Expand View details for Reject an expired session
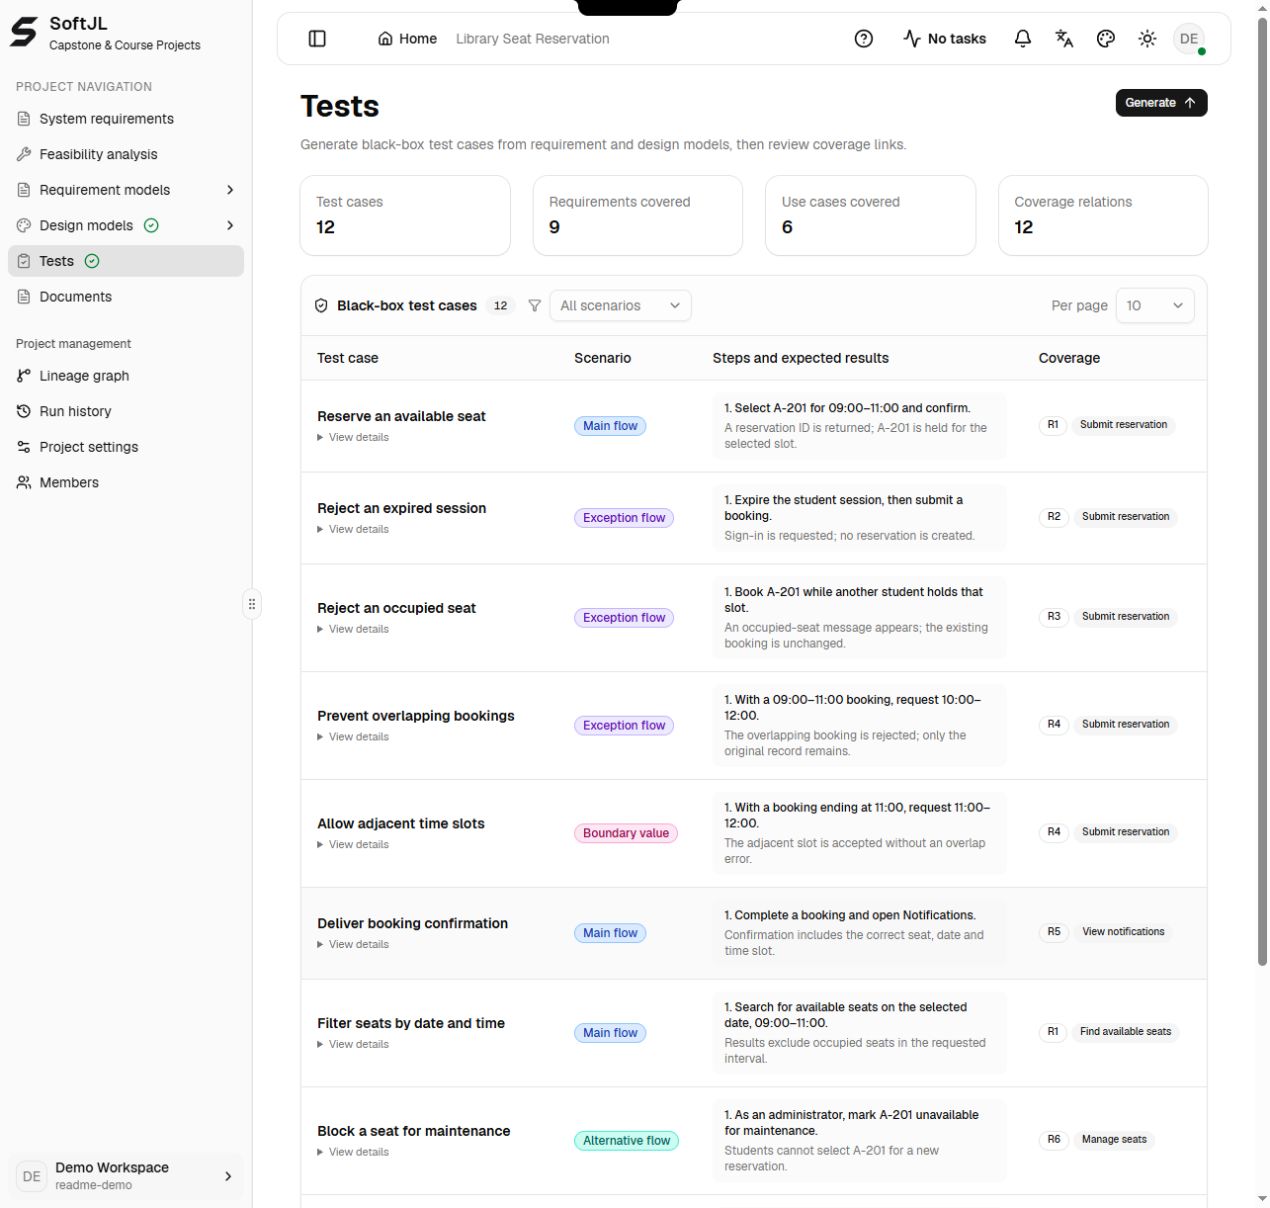Image resolution: width=1270 pixels, height=1208 pixels. pyautogui.click(x=353, y=529)
